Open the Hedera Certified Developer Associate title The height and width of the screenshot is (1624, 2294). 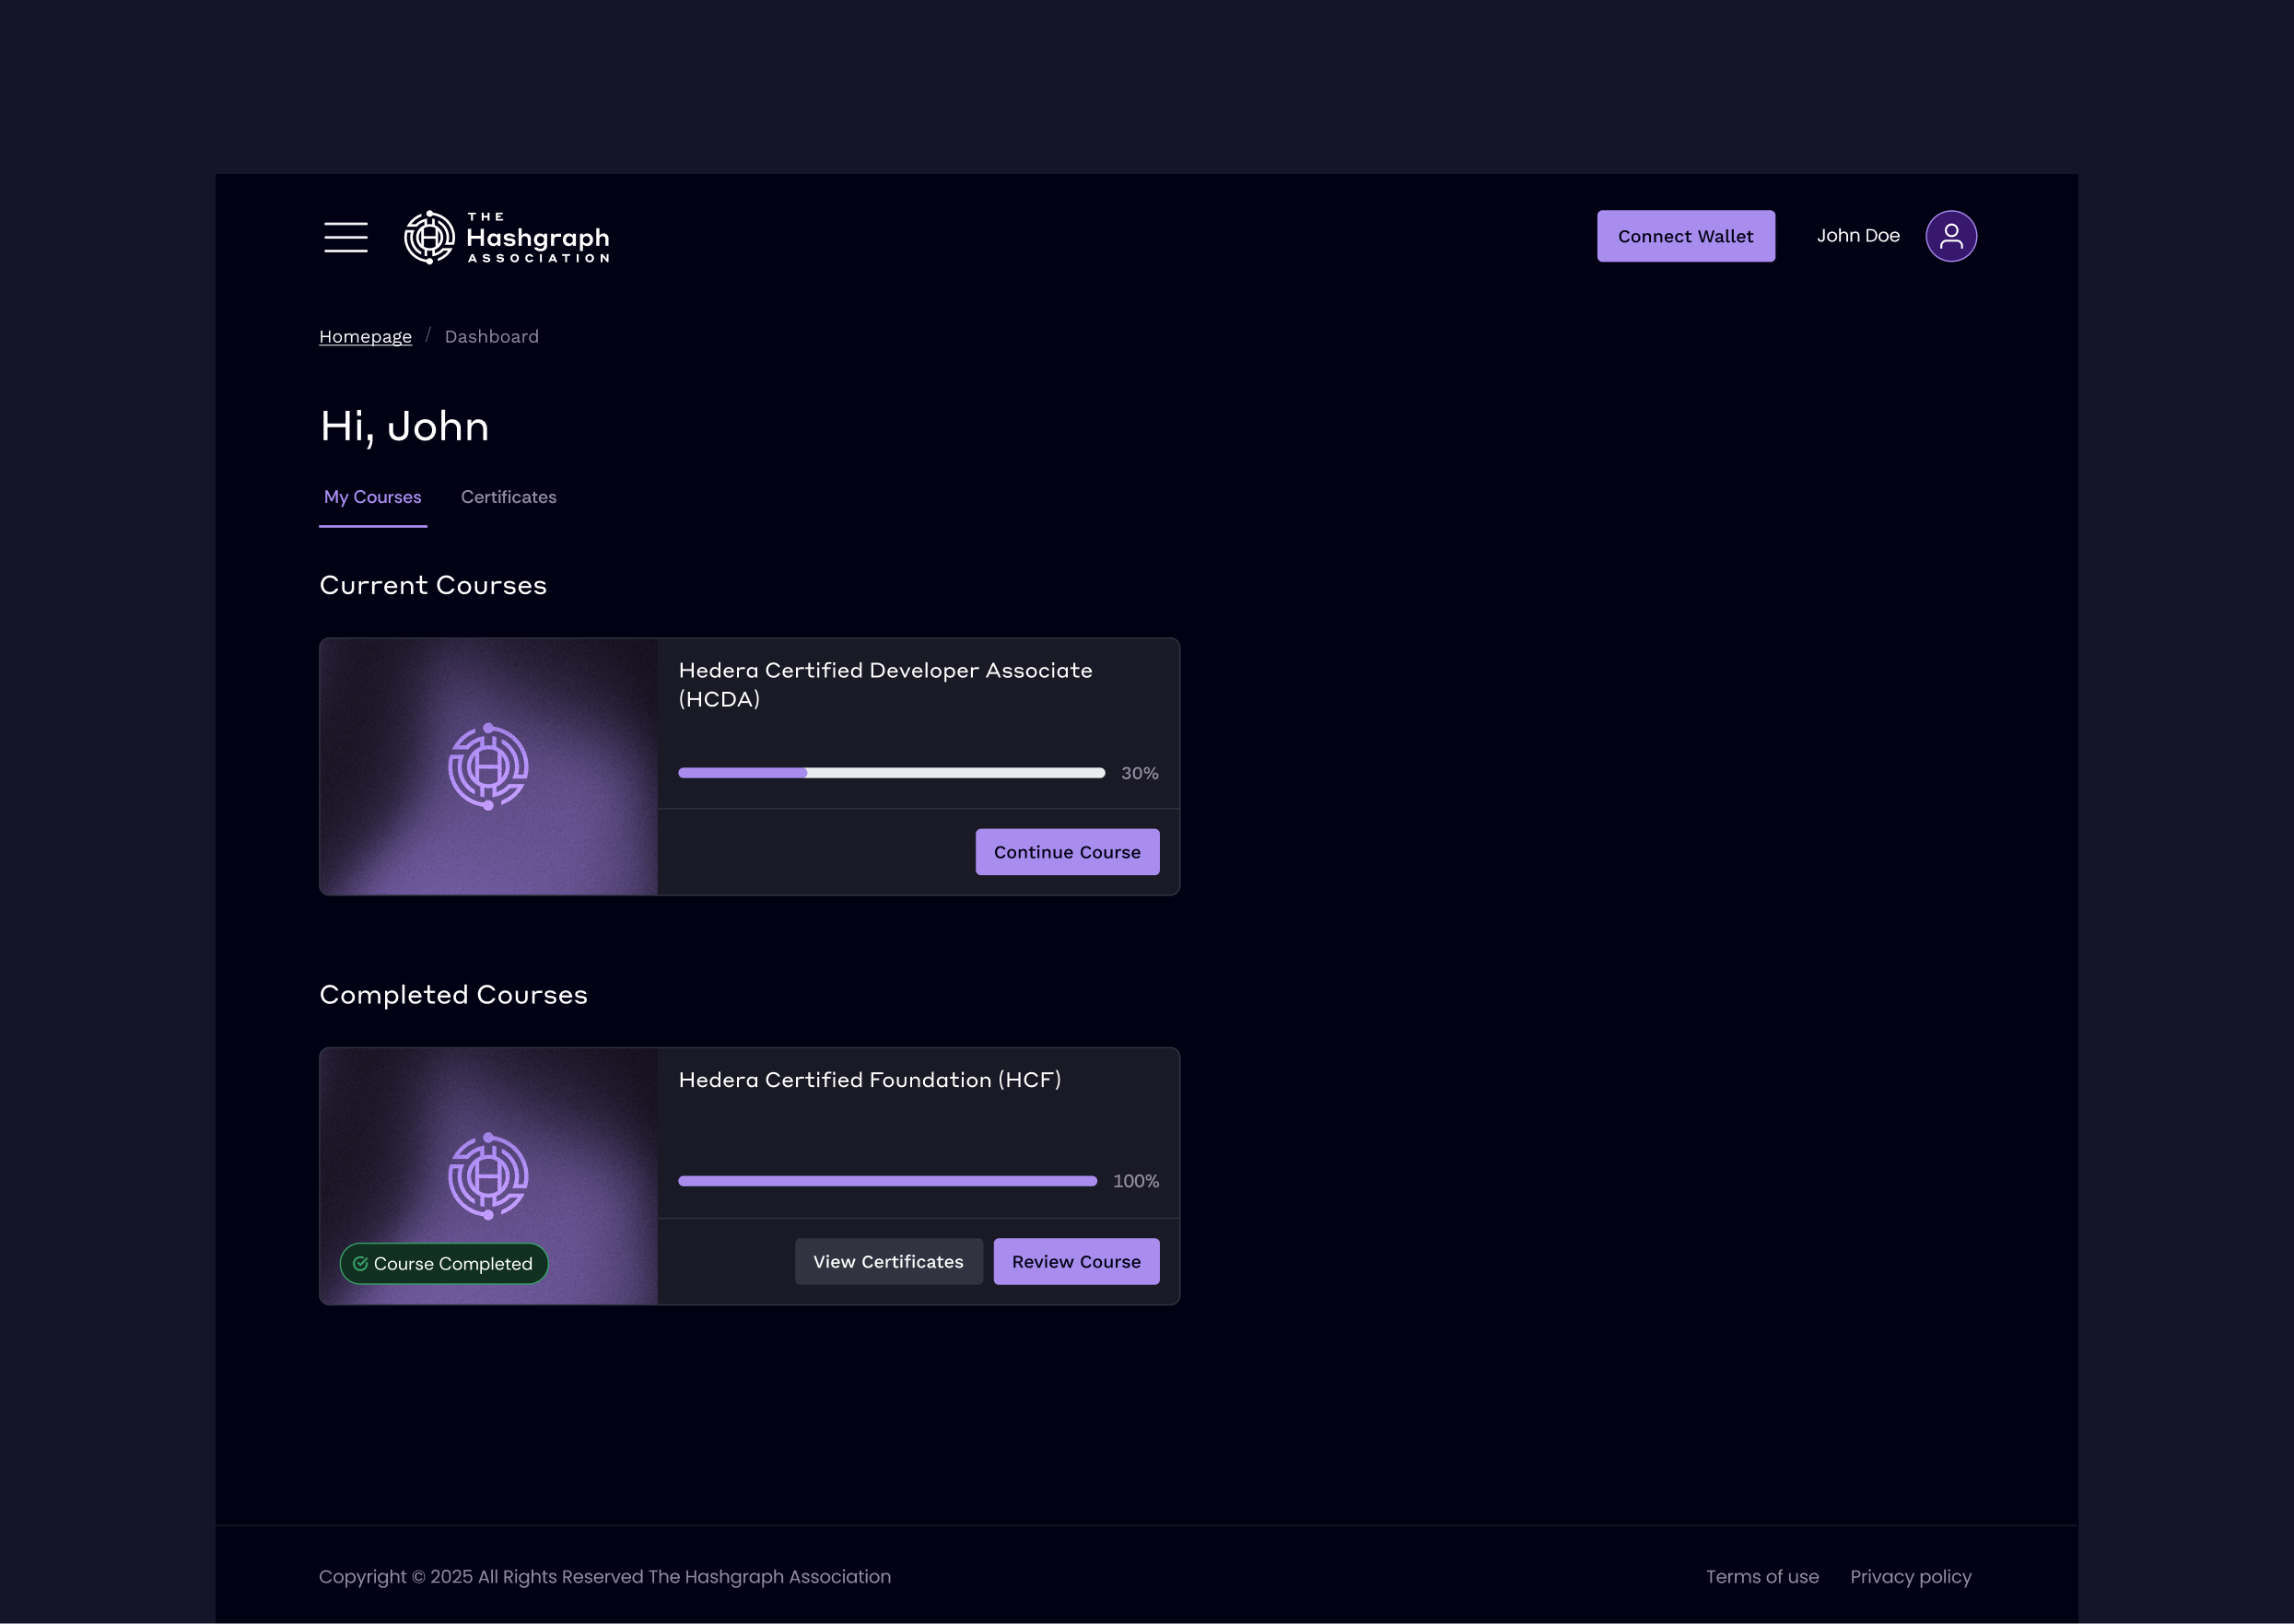[x=885, y=684]
